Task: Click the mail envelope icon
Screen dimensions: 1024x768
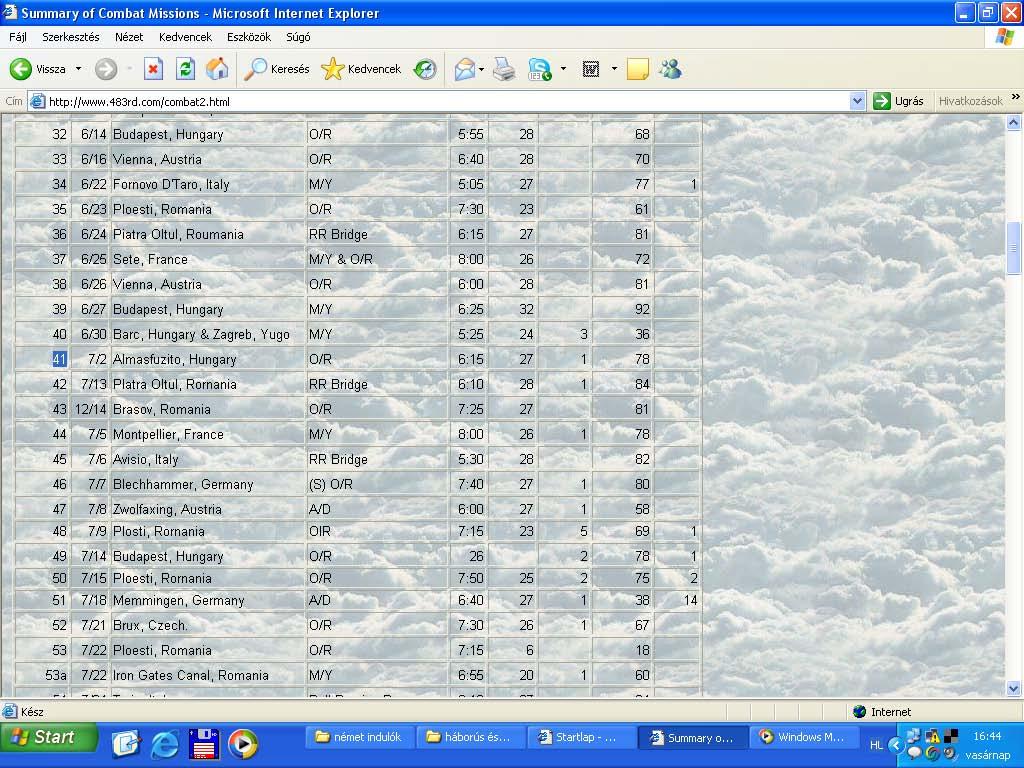Action: pos(464,69)
